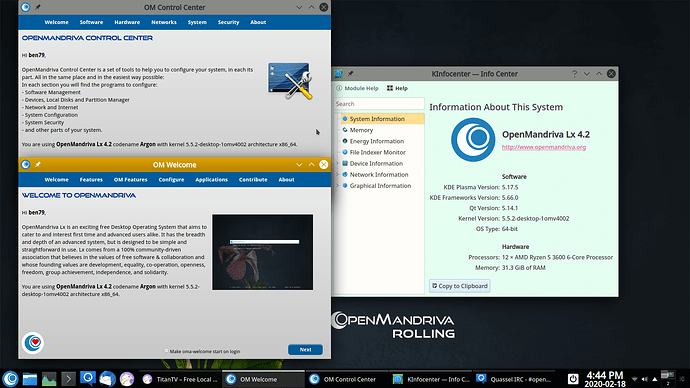This screenshot has width=690, height=388.
Task: Open the file manager from the taskbar
Action: coord(29,379)
